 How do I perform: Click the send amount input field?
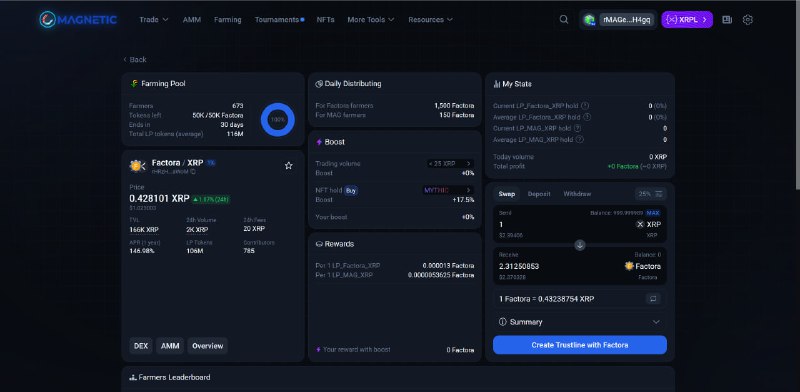pyautogui.click(x=561, y=225)
